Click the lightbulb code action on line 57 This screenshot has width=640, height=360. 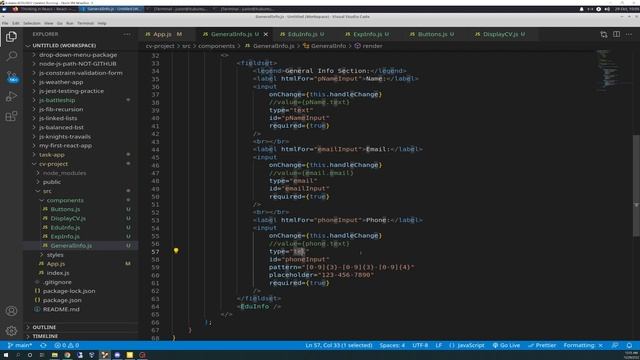point(176,251)
